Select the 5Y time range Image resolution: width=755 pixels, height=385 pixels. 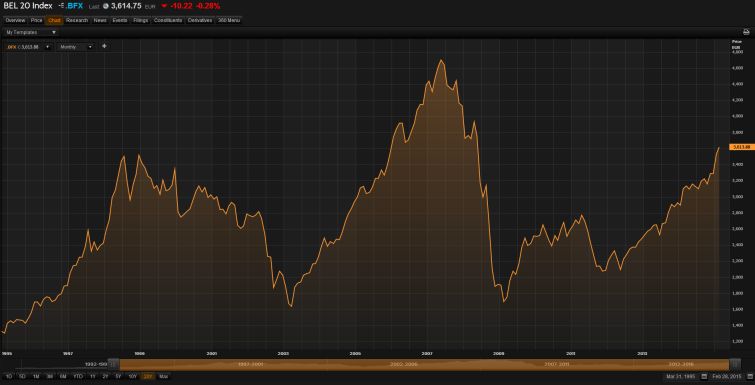tap(119, 376)
